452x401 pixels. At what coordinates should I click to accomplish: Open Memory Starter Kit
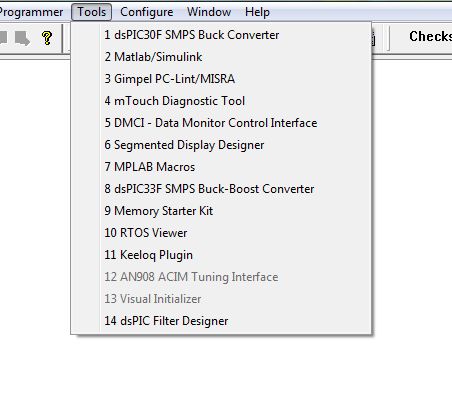[221, 211]
